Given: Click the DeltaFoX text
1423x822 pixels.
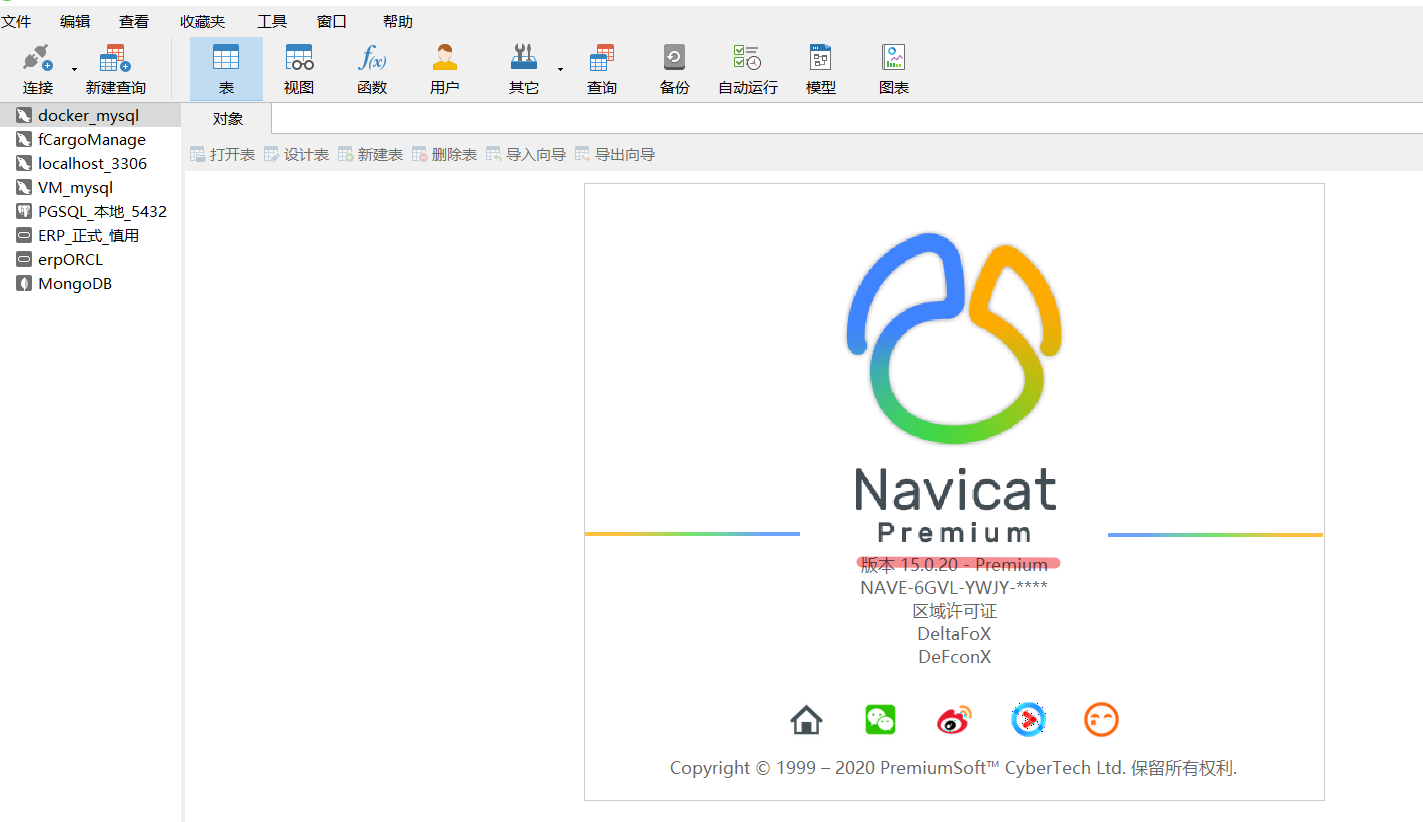Looking at the screenshot, I should pyautogui.click(x=955, y=634).
